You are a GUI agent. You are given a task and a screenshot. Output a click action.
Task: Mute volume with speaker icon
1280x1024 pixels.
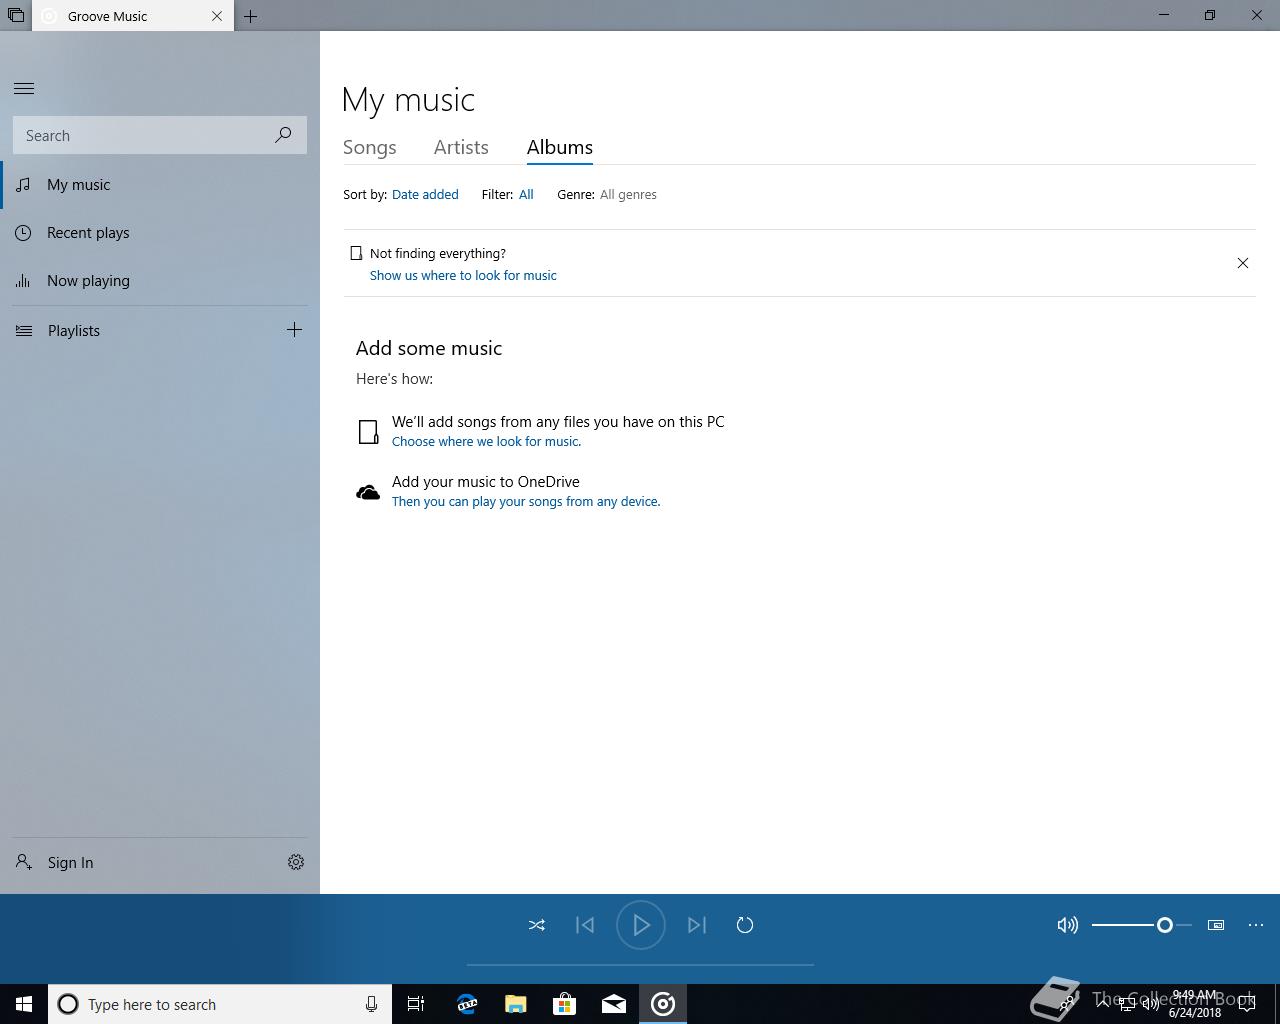(1068, 925)
